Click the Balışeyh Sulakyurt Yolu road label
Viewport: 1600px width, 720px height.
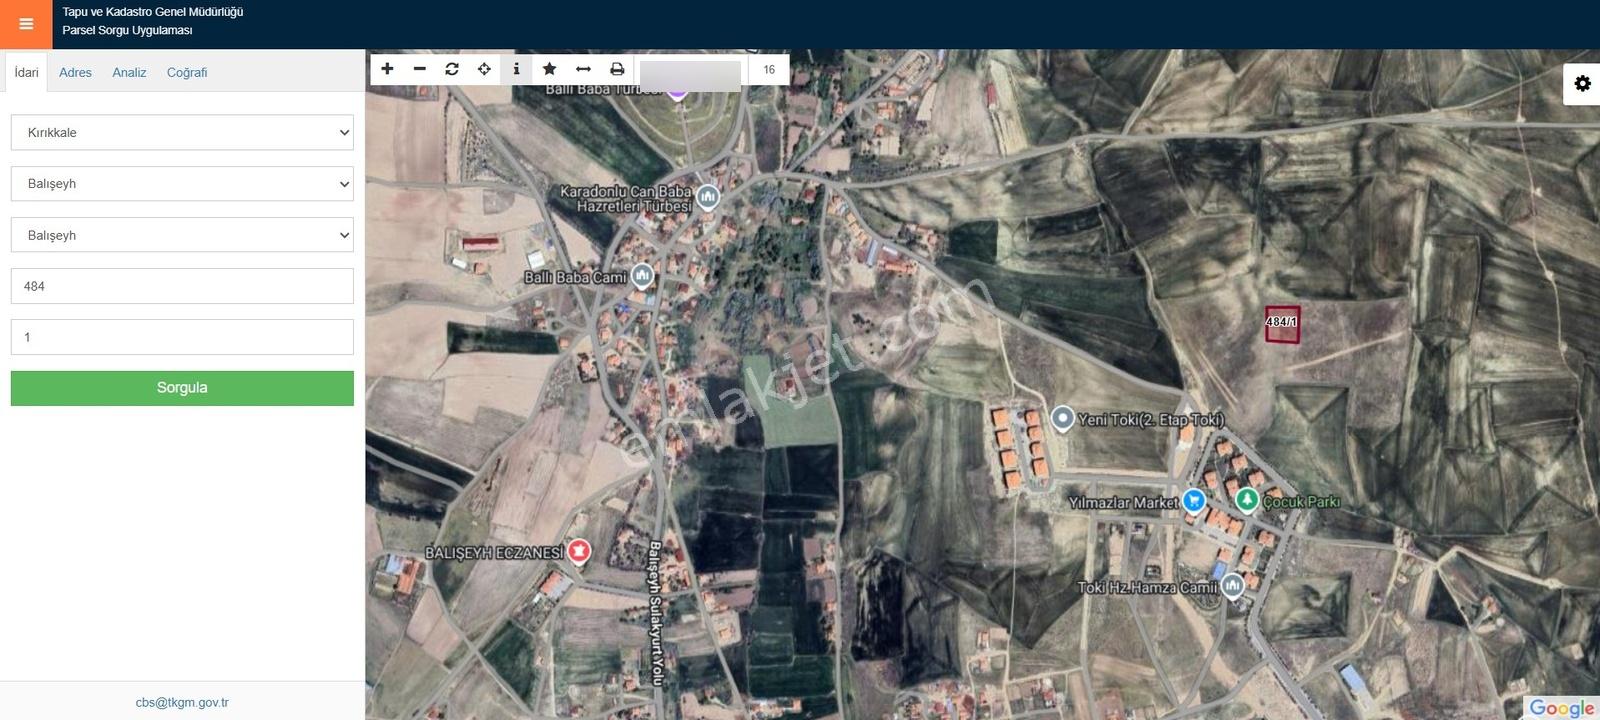655,613
